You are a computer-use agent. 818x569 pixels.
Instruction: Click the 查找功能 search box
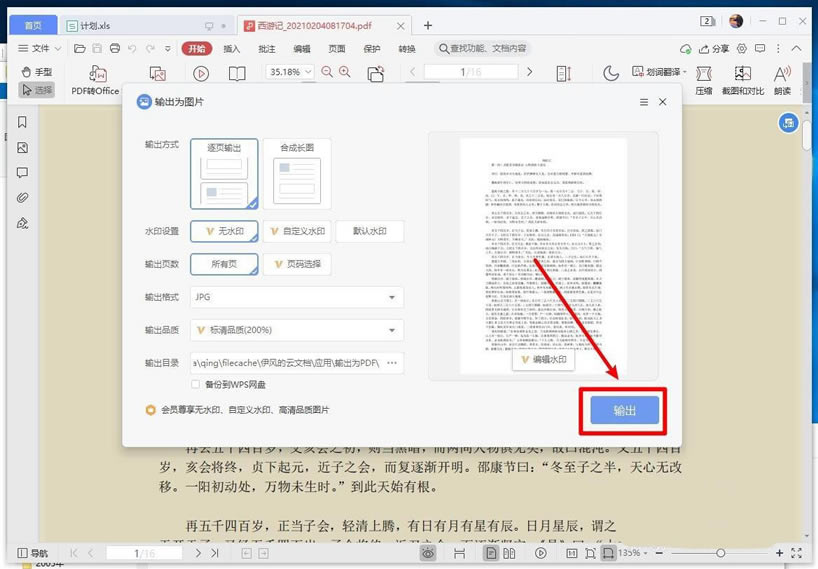pyautogui.click(x=482, y=49)
